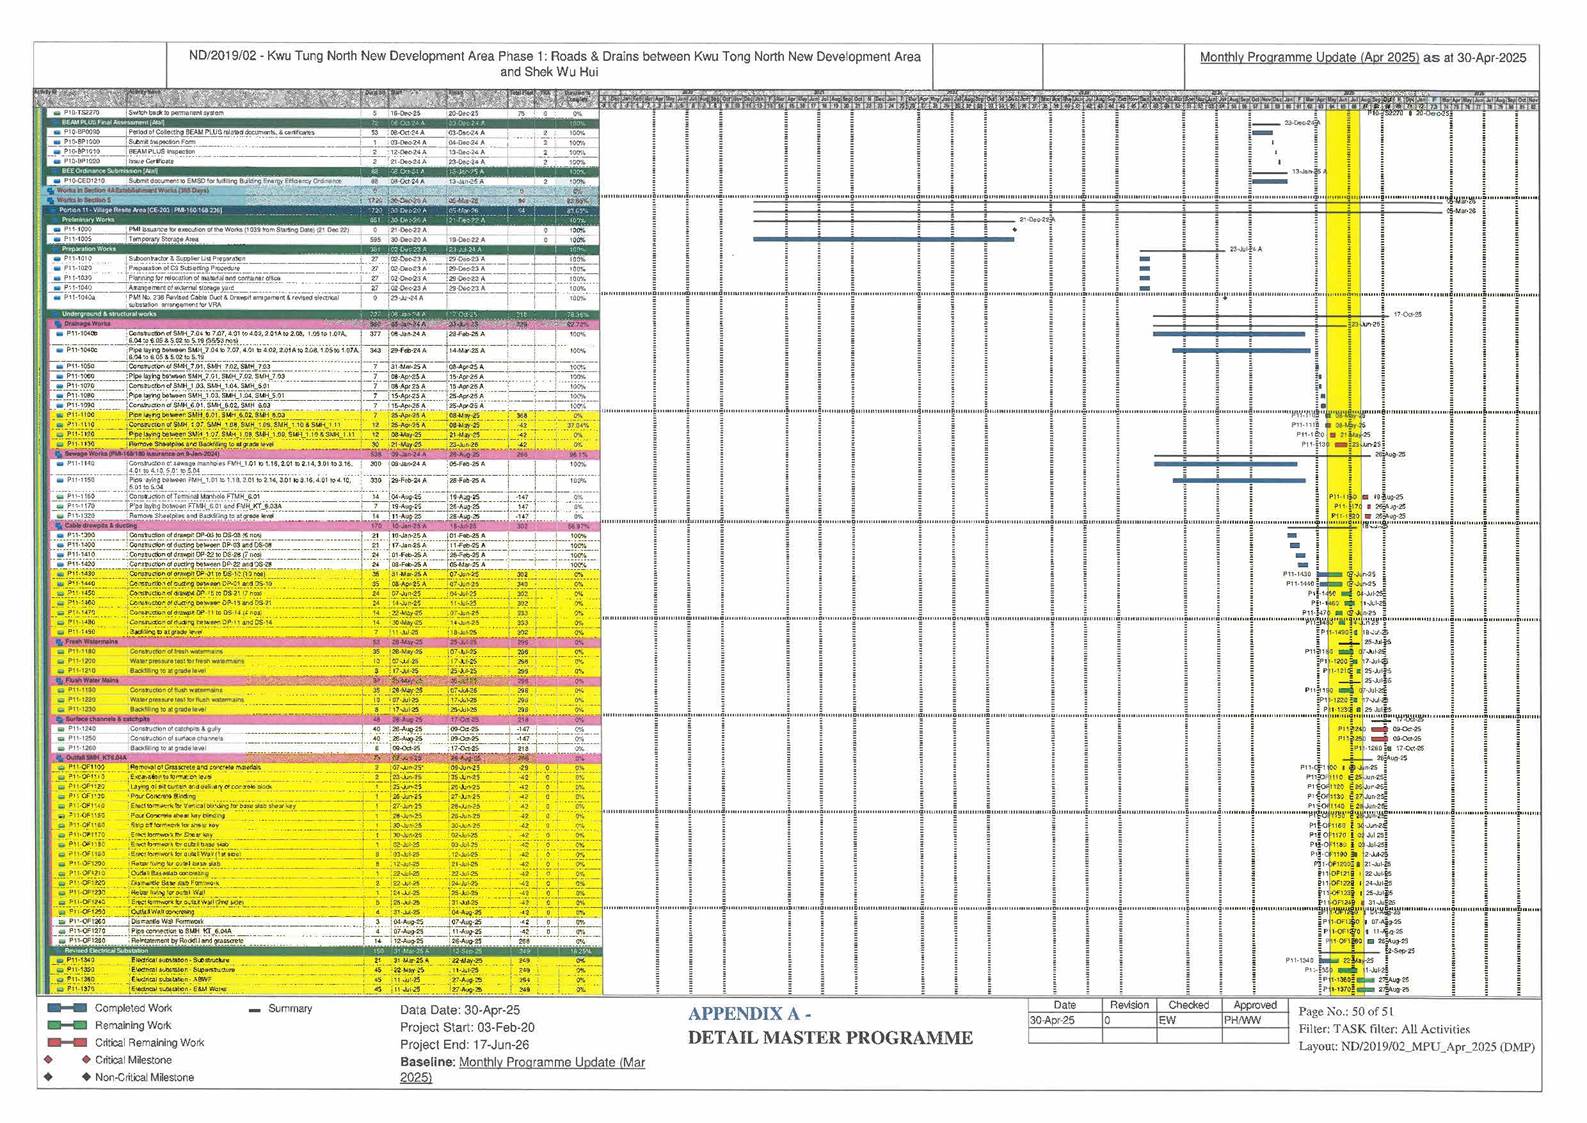The width and height of the screenshot is (1587, 1123).
Task: Click the Critical Remaining Work legend bar
Action: [x=67, y=1043]
